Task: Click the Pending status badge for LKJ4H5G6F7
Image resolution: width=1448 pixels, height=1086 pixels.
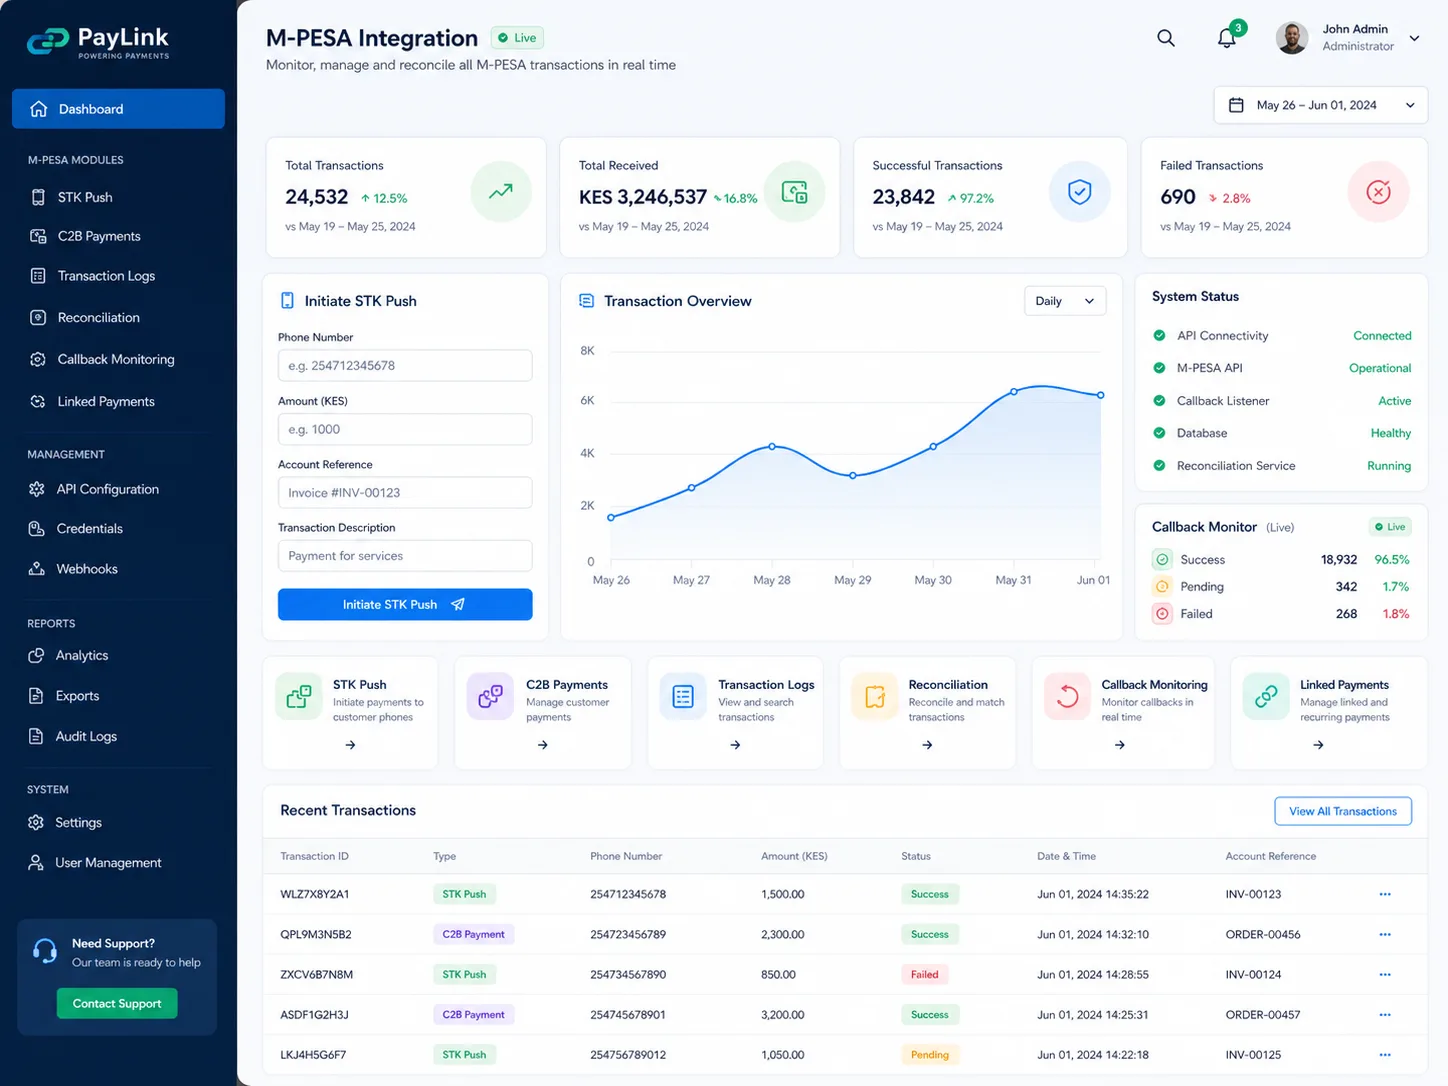Action: (930, 1054)
